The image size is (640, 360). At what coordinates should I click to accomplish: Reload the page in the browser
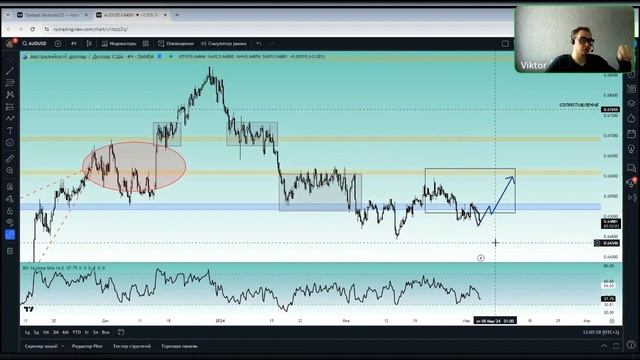tap(32, 29)
